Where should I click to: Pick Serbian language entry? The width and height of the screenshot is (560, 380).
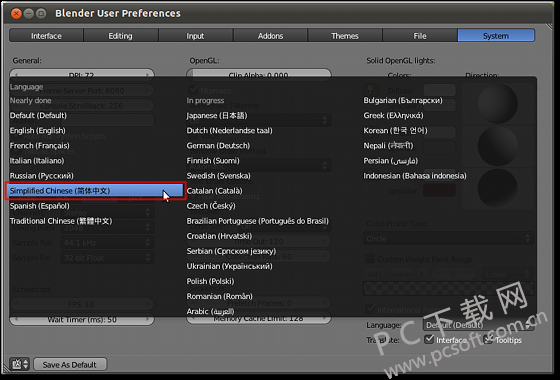click(231, 251)
